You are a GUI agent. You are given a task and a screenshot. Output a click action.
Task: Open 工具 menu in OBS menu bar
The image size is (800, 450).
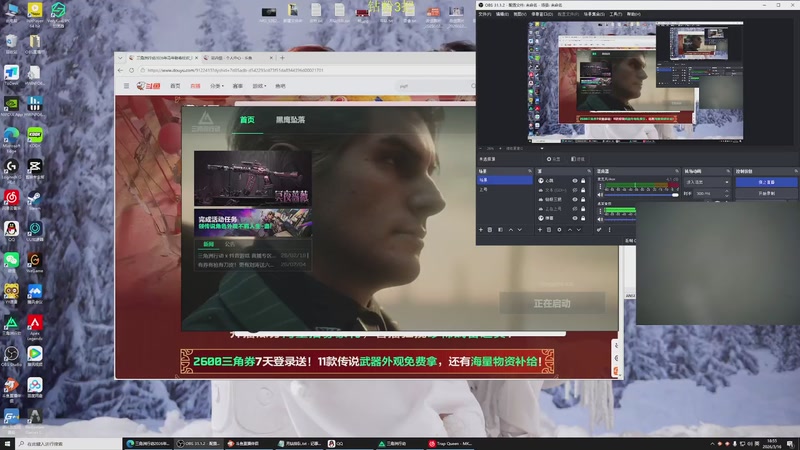pyautogui.click(x=615, y=14)
